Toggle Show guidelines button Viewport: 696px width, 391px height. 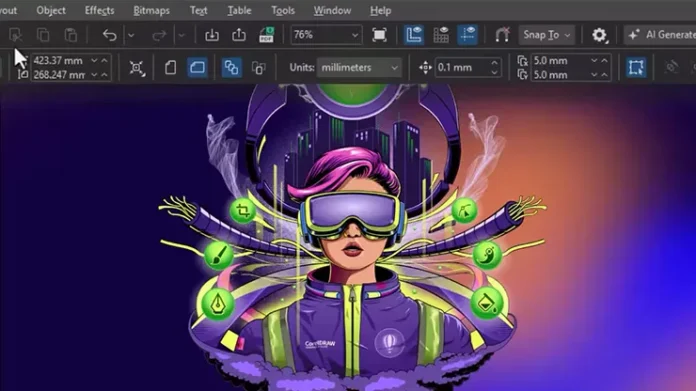point(467,35)
